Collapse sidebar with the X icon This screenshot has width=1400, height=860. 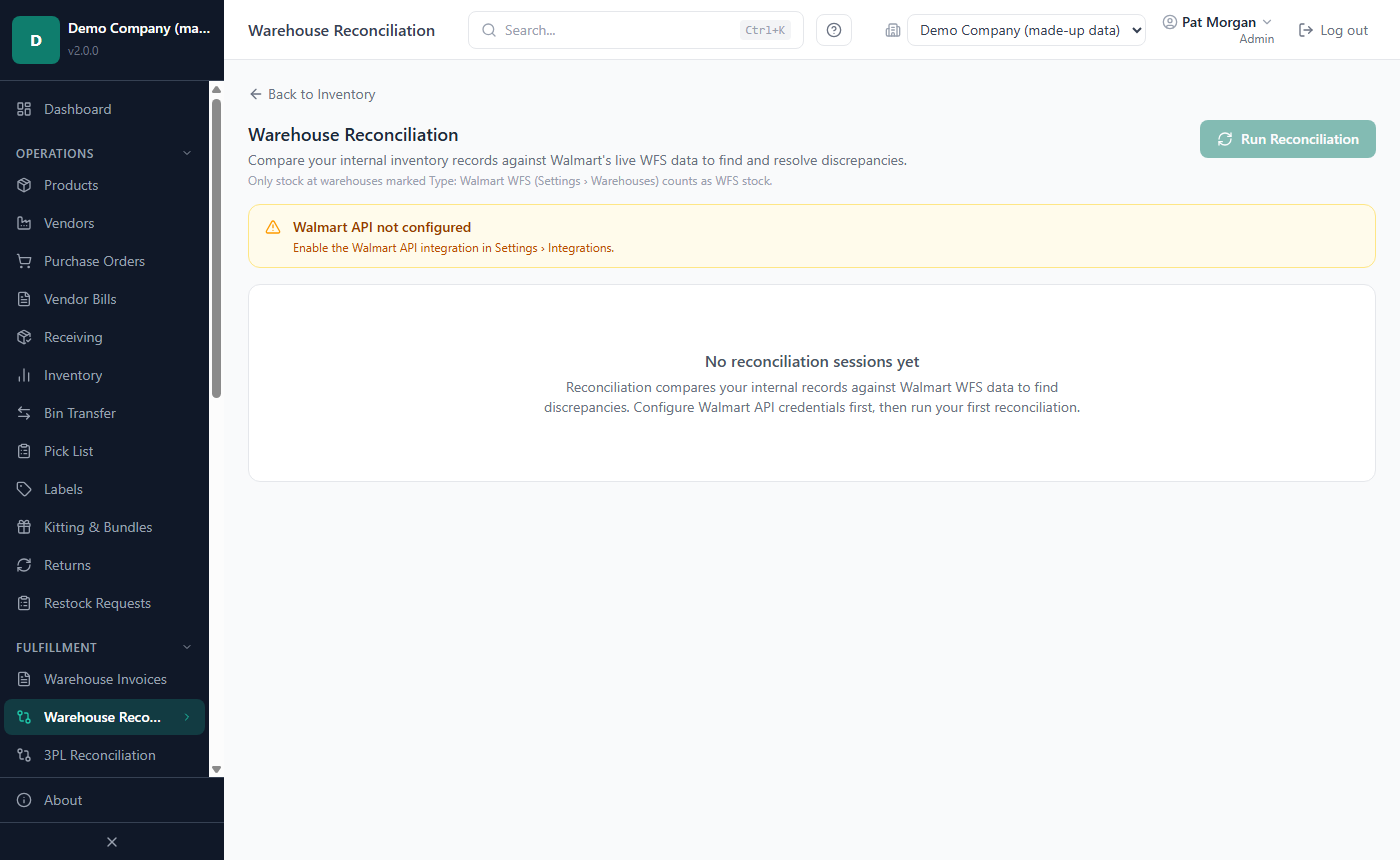[112, 842]
